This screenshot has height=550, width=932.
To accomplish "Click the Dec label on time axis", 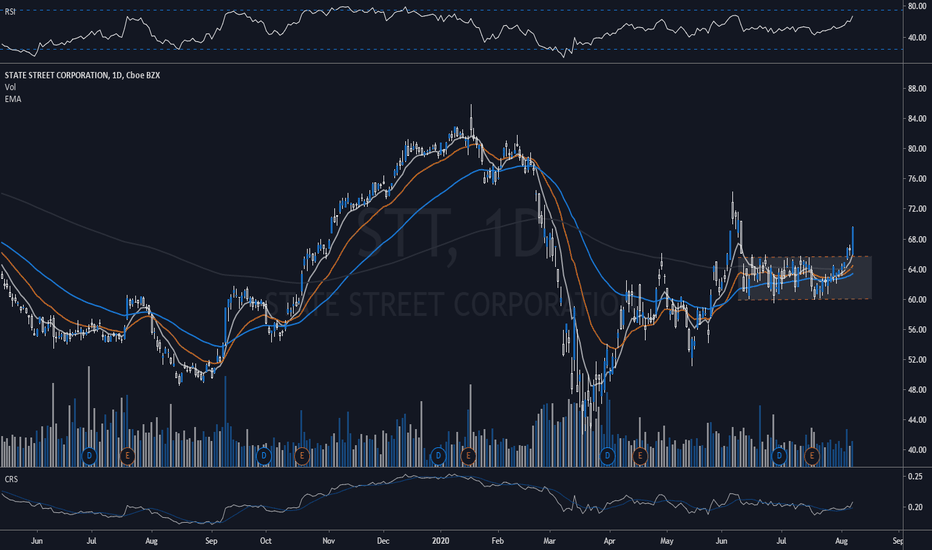I will [x=383, y=541].
